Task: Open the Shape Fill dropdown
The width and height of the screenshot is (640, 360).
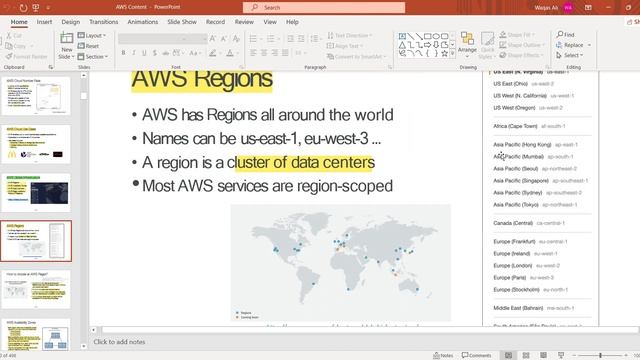Action: pos(517,35)
